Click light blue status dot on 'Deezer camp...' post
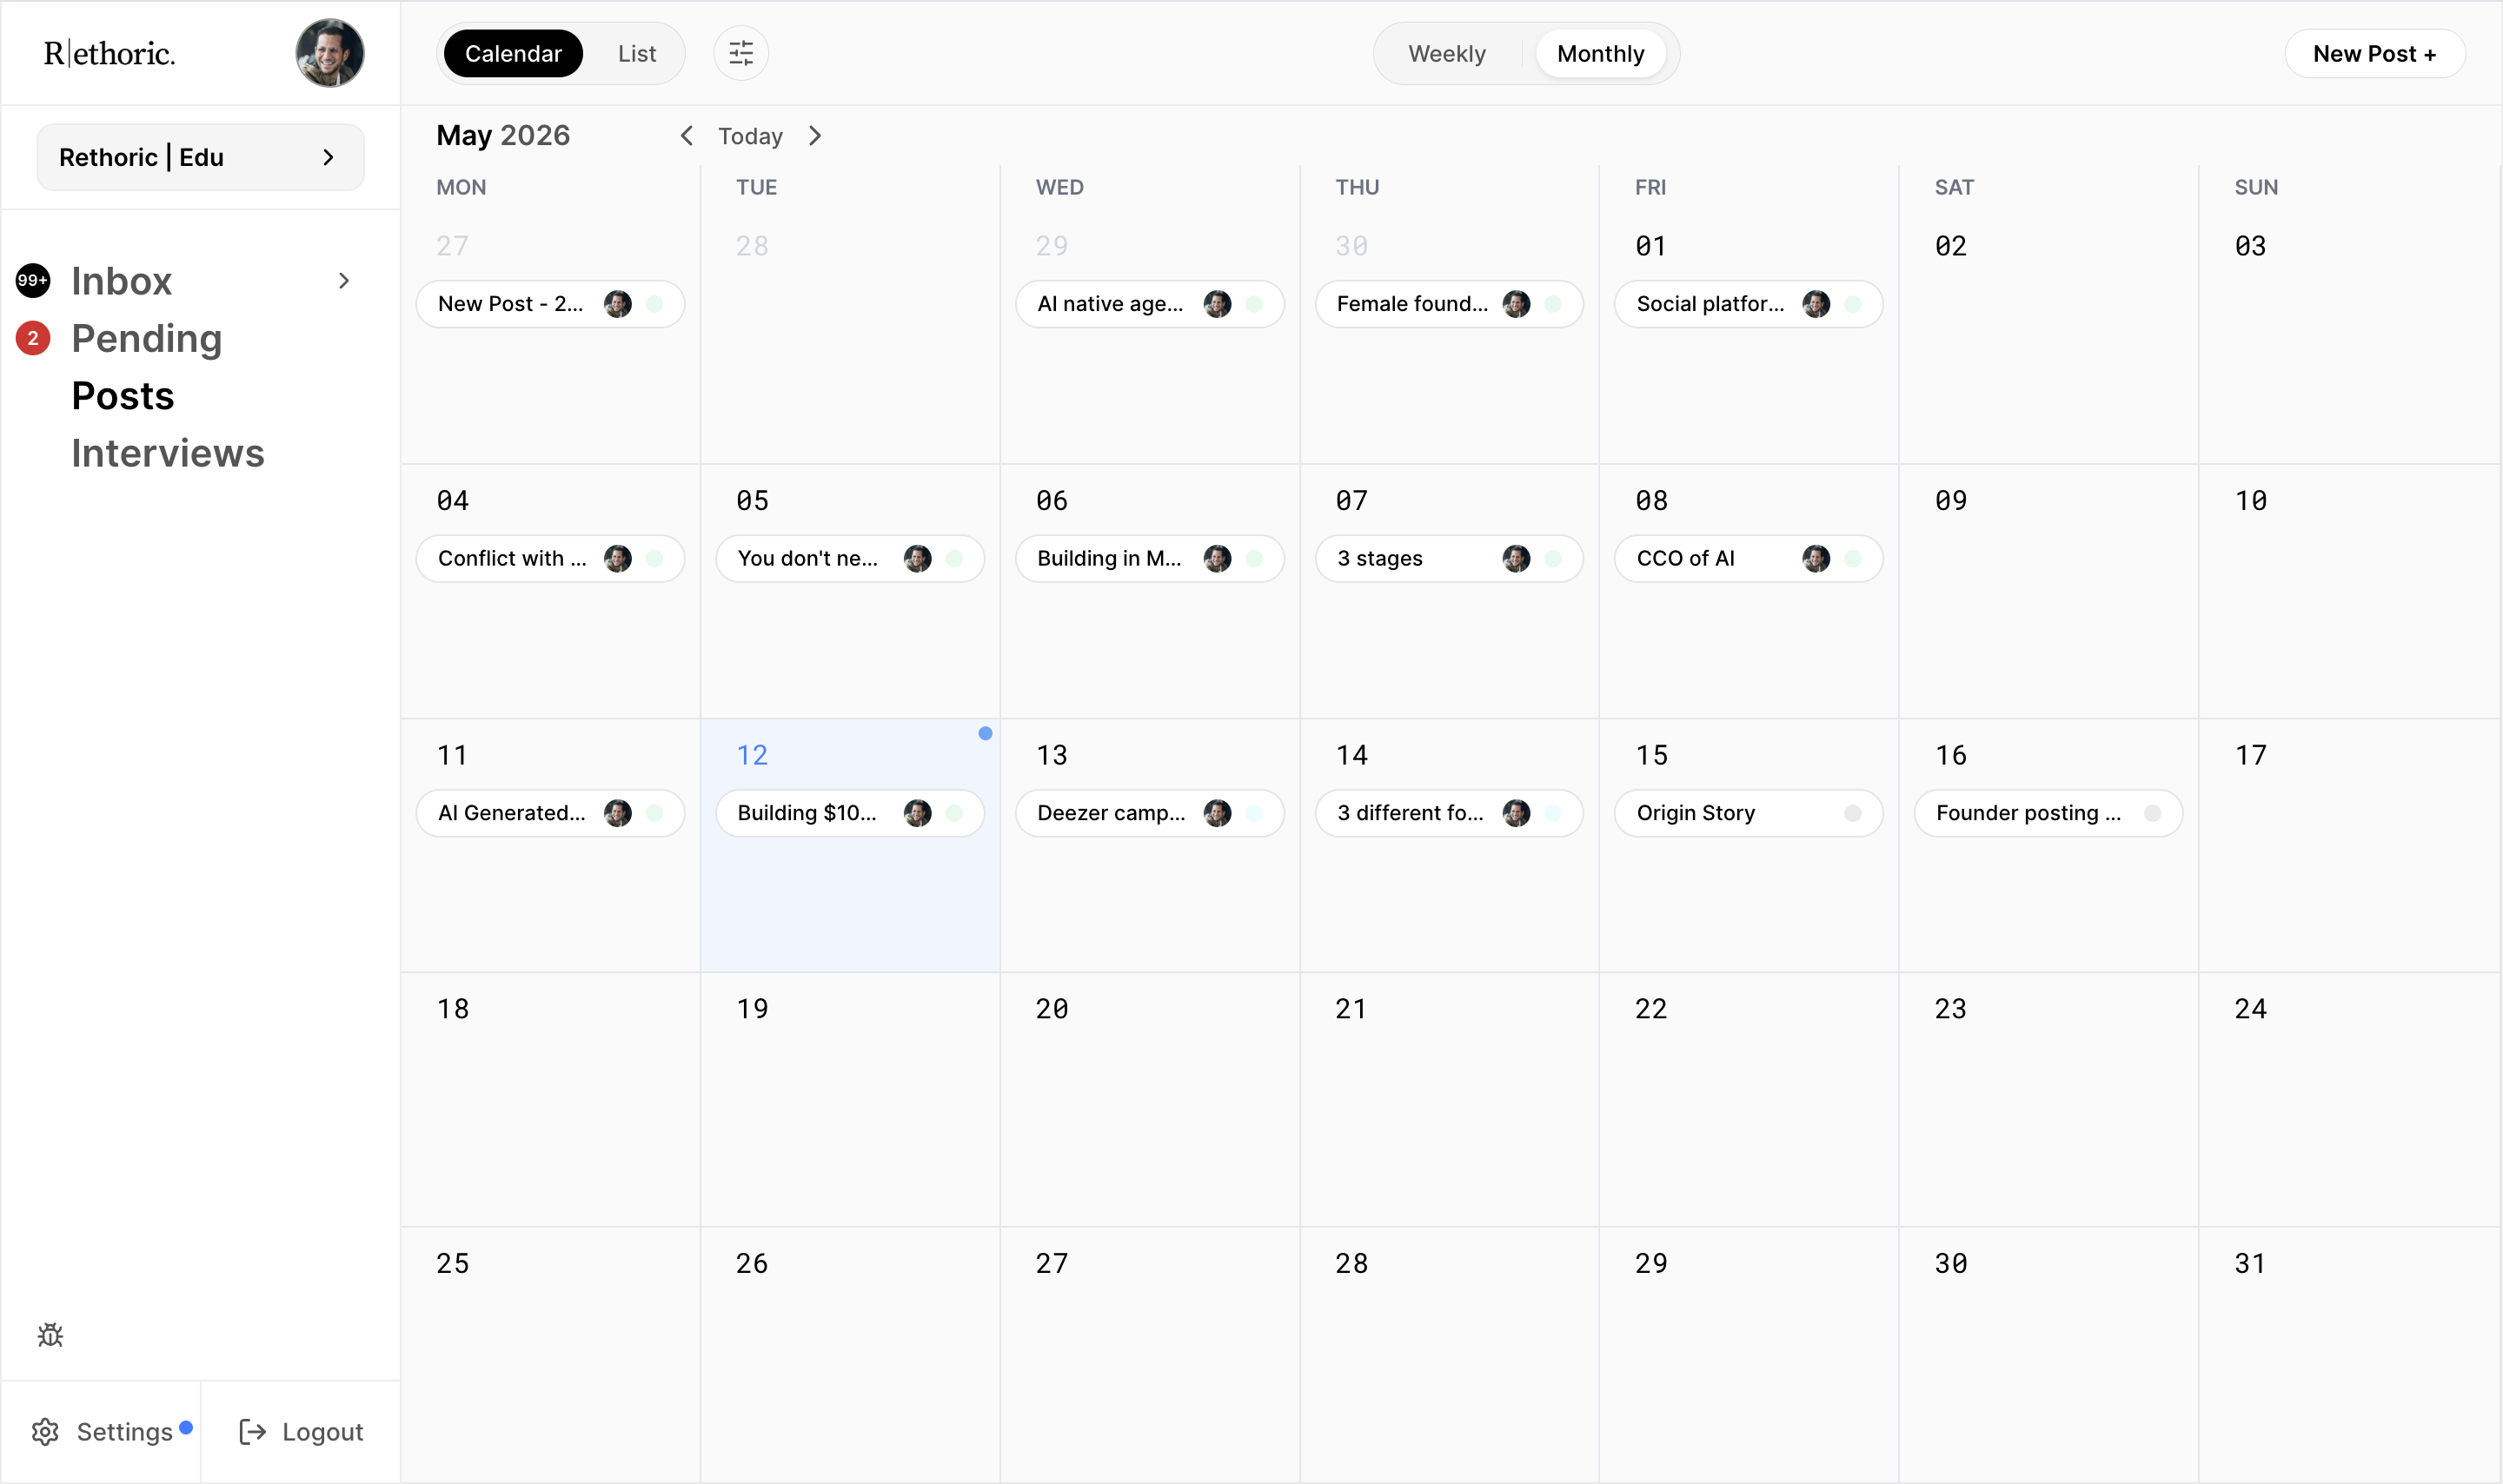 1254,813
